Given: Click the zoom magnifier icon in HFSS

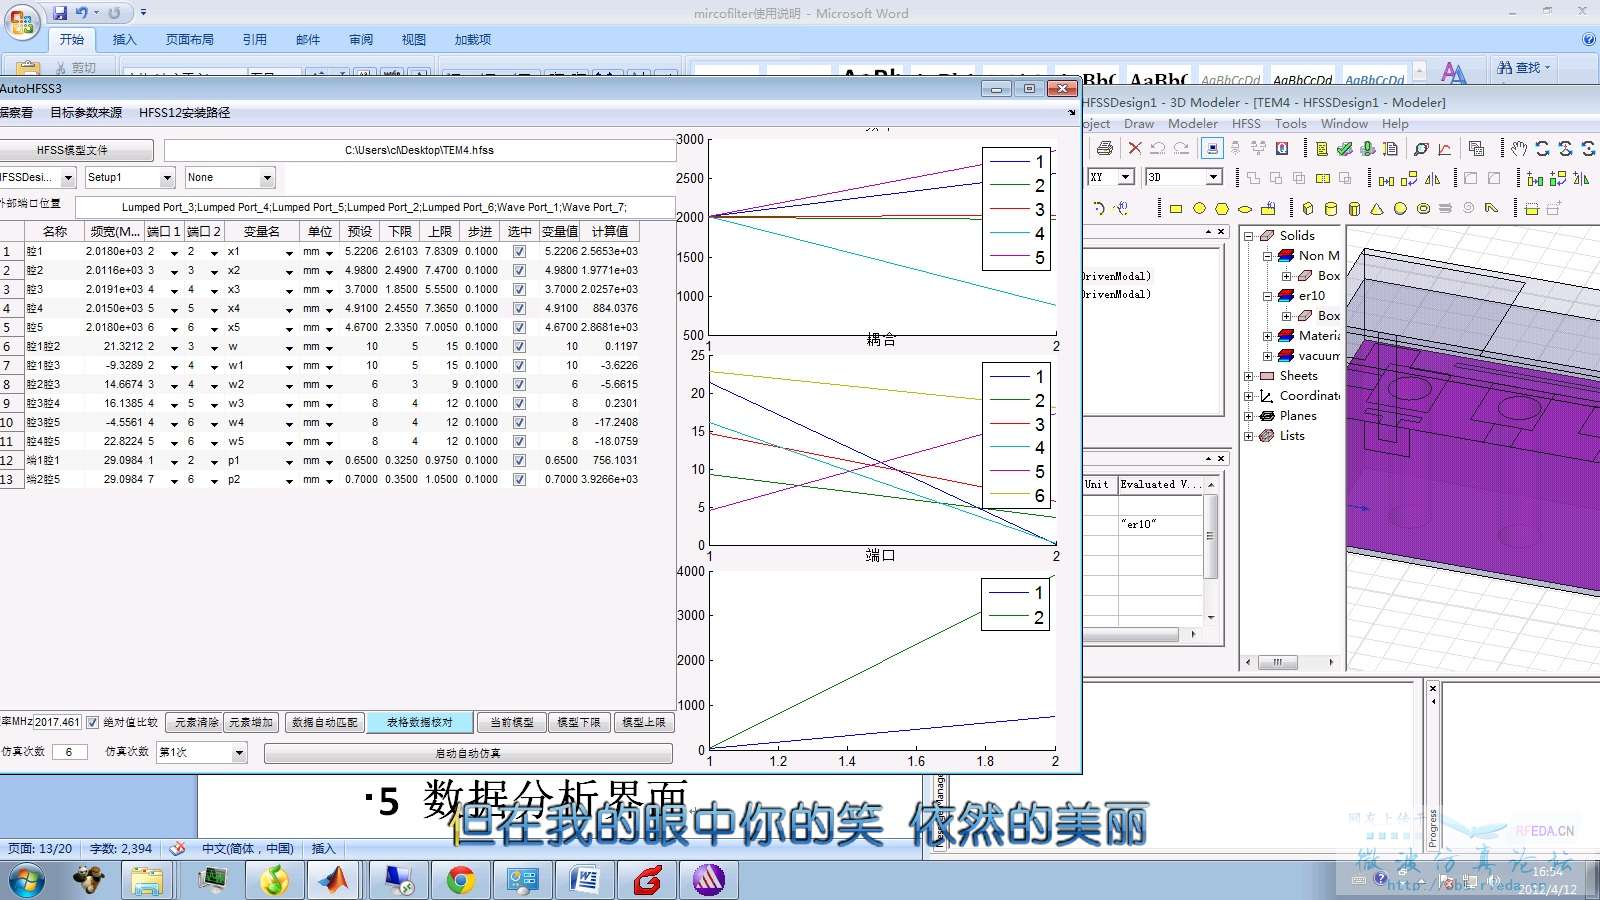Looking at the screenshot, I should [1421, 148].
